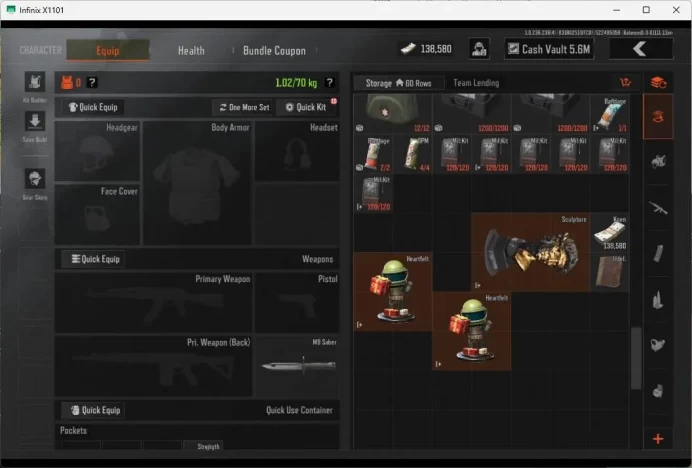Image resolution: width=692 pixels, height=468 pixels.
Task: Open the Team Lending tab
Action: click(x=476, y=83)
